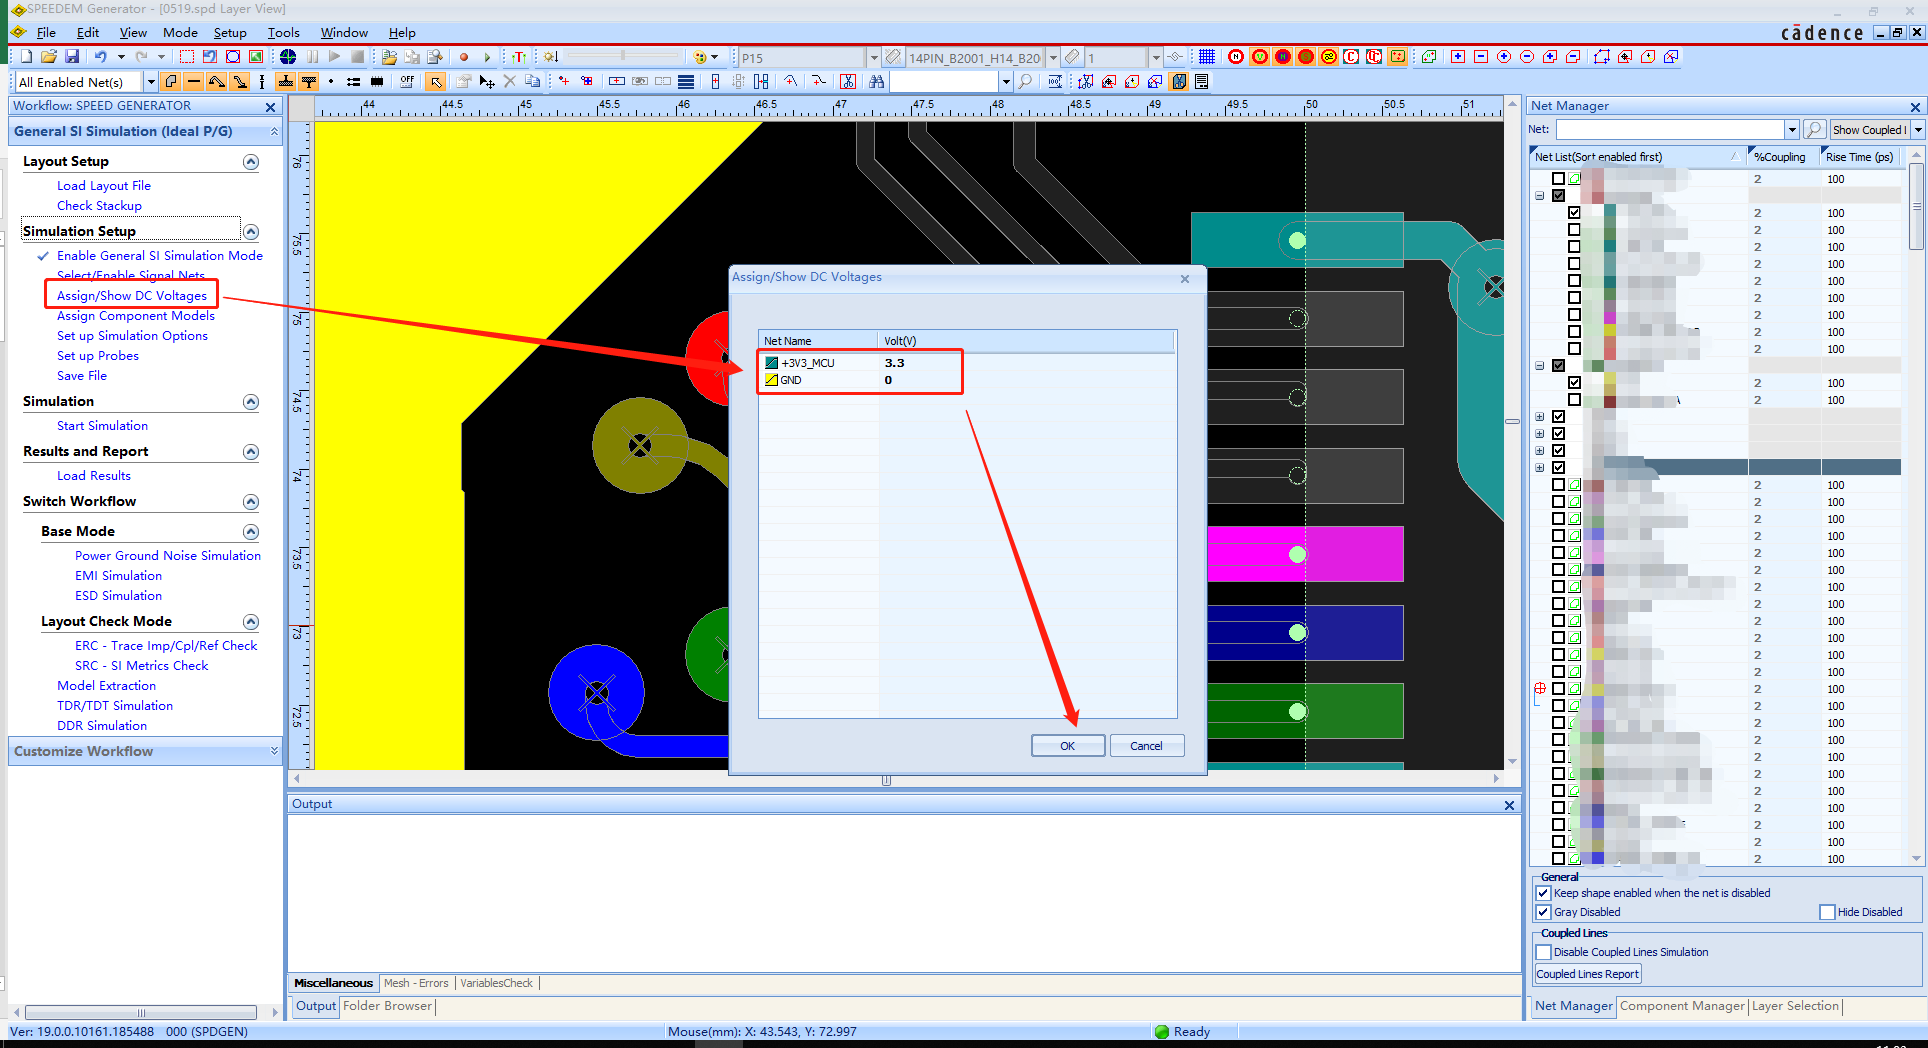
Task: Click the red record circle icon
Action: 463,57
